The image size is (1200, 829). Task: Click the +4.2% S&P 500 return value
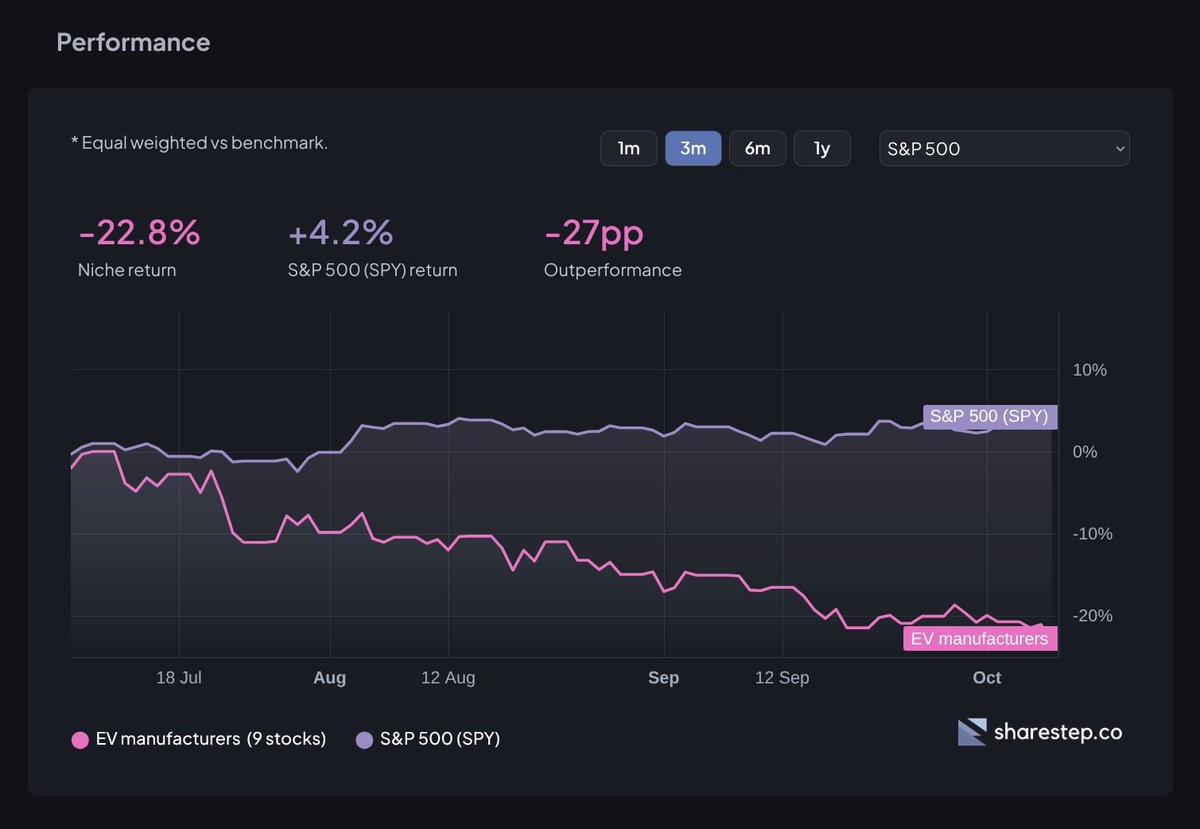pyautogui.click(x=340, y=233)
